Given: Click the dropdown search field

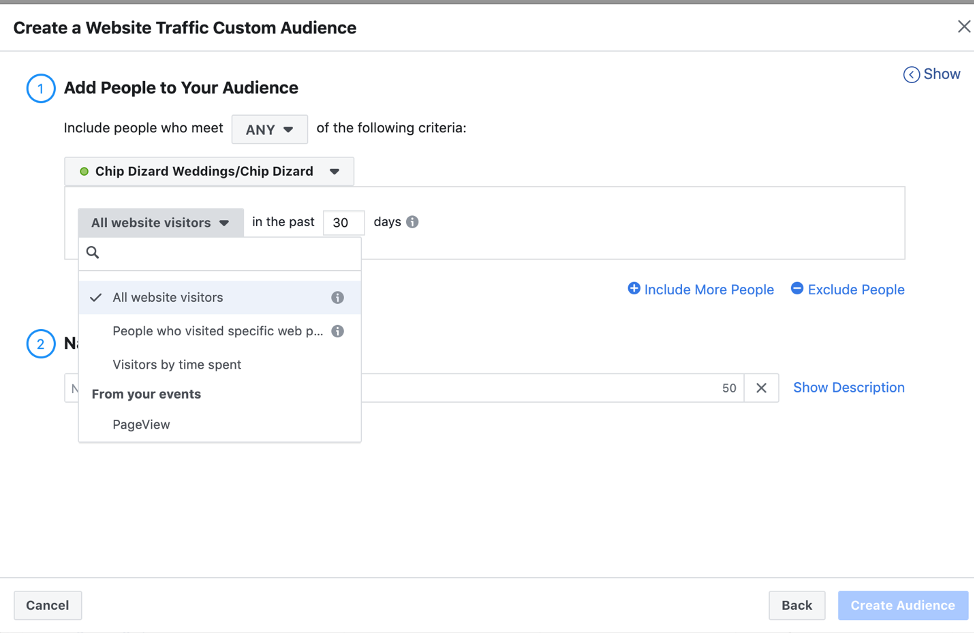Looking at the screenshot, I should click(x=220, y=253).
